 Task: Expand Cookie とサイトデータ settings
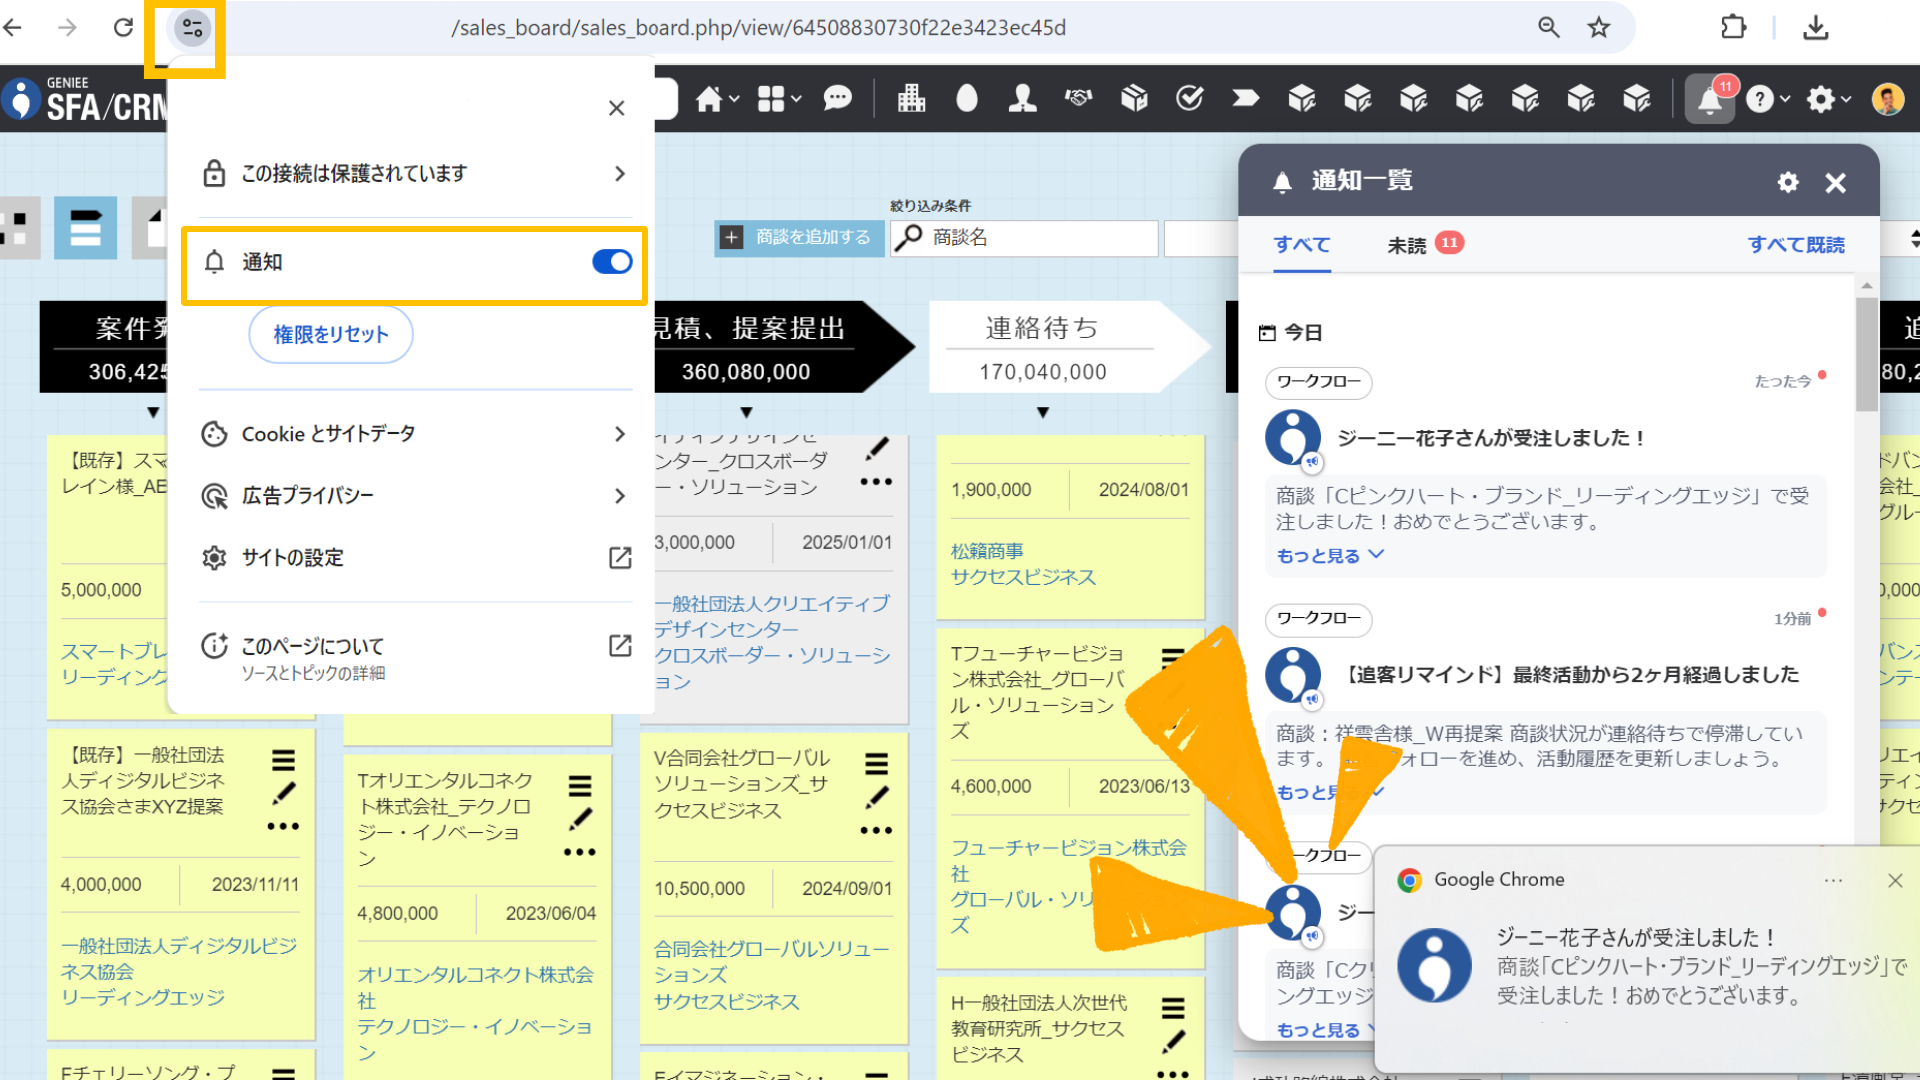coord(415,434)
